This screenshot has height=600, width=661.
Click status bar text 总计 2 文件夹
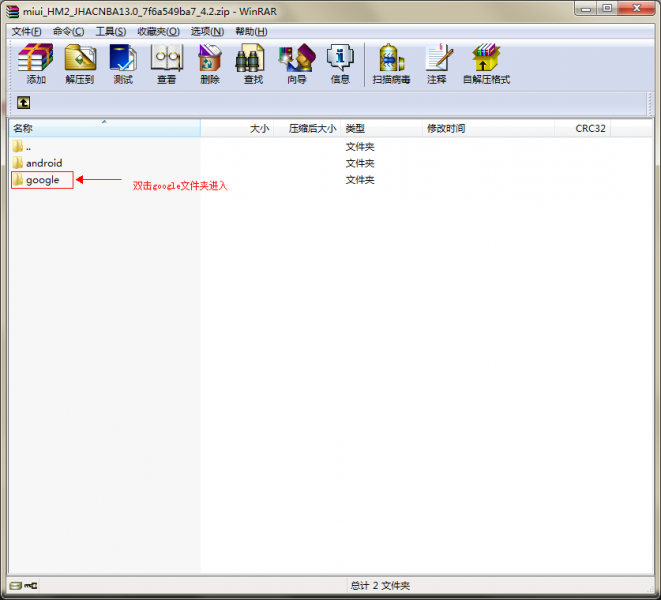(x=380, y=586)
